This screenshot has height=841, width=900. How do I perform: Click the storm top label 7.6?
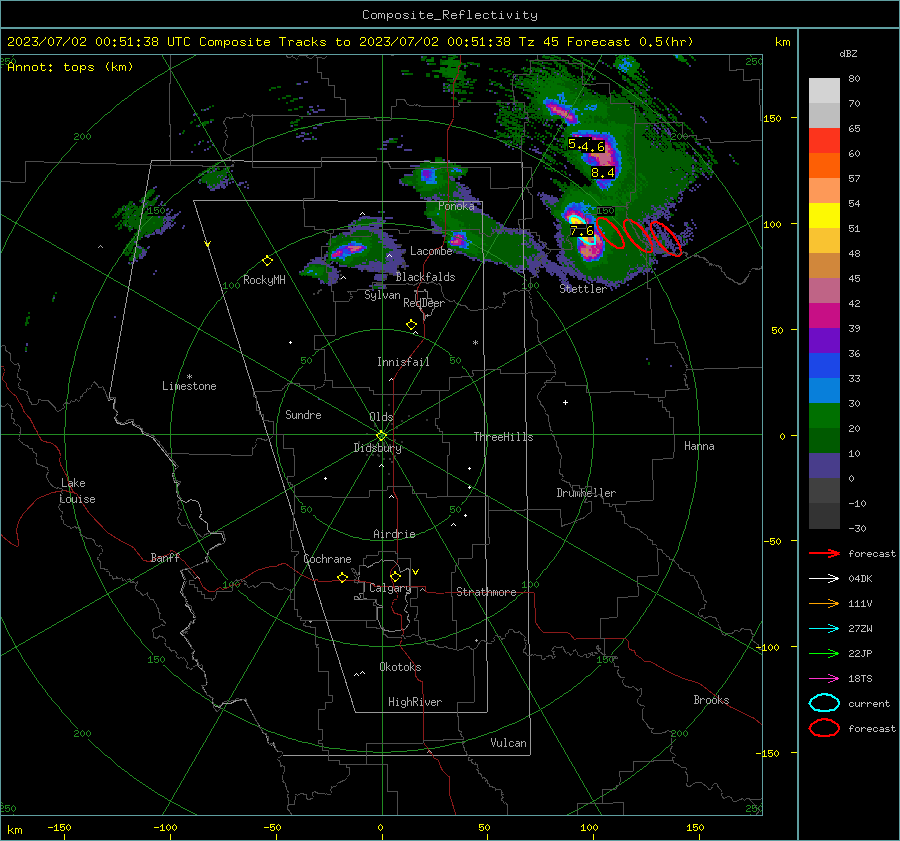pyautogui.click(x=581, y=231)
